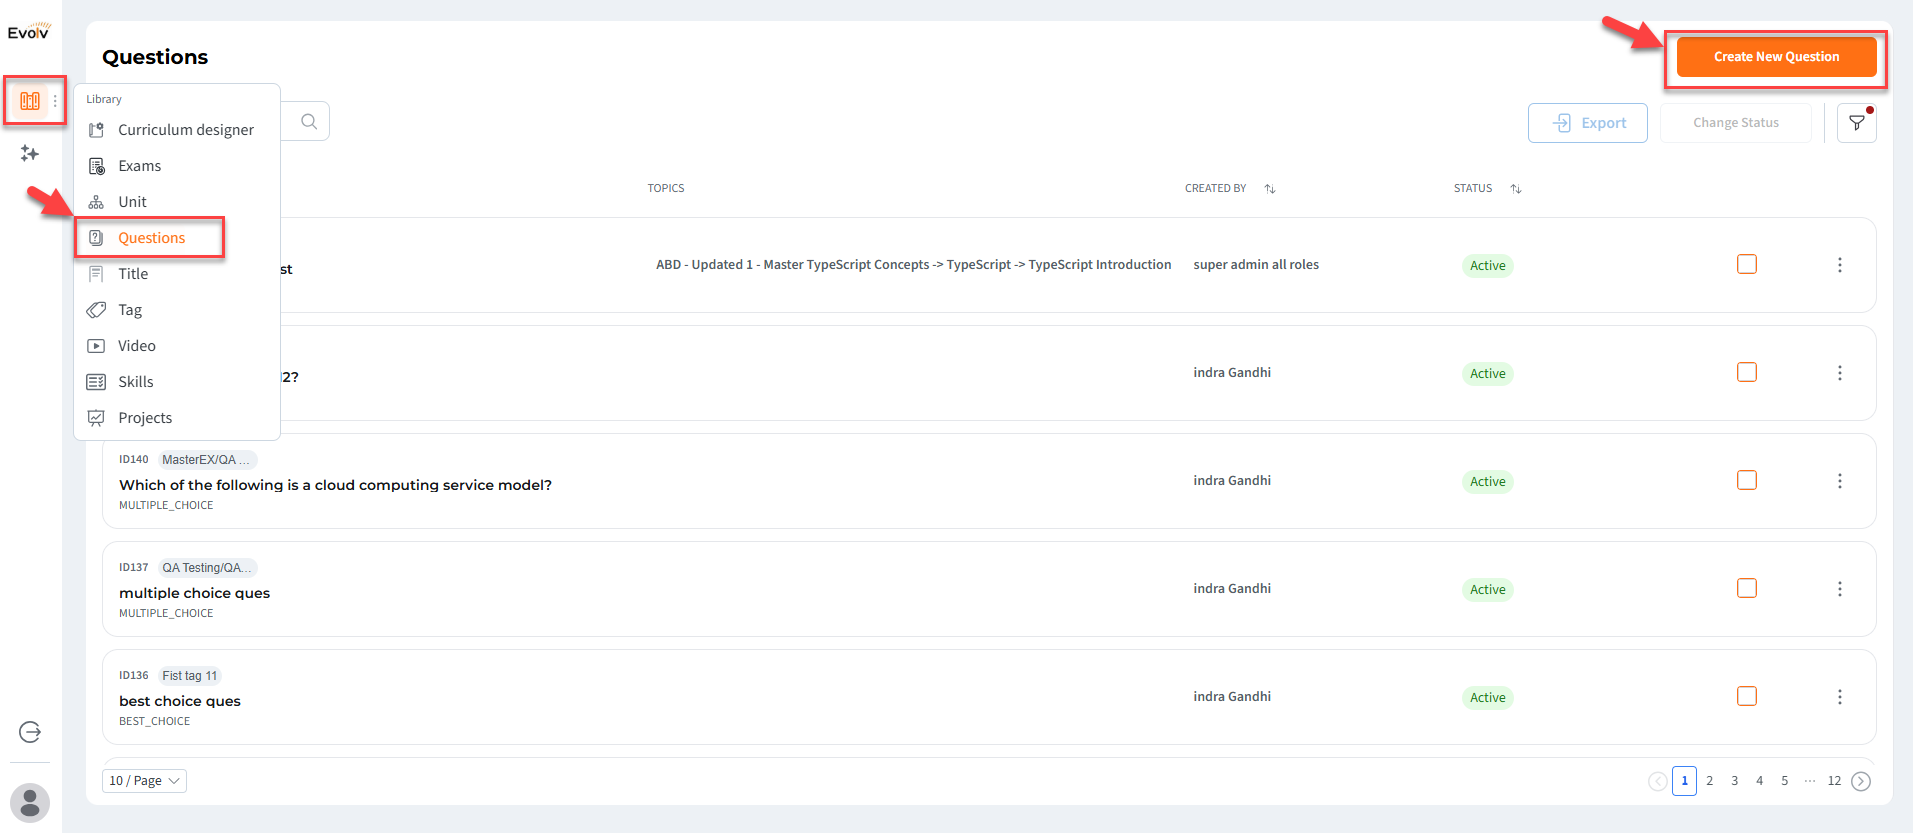Viewport: 1913px width, 833px height.
Task: Click the logout icon in sidebar
Action: tap(30, 732)
